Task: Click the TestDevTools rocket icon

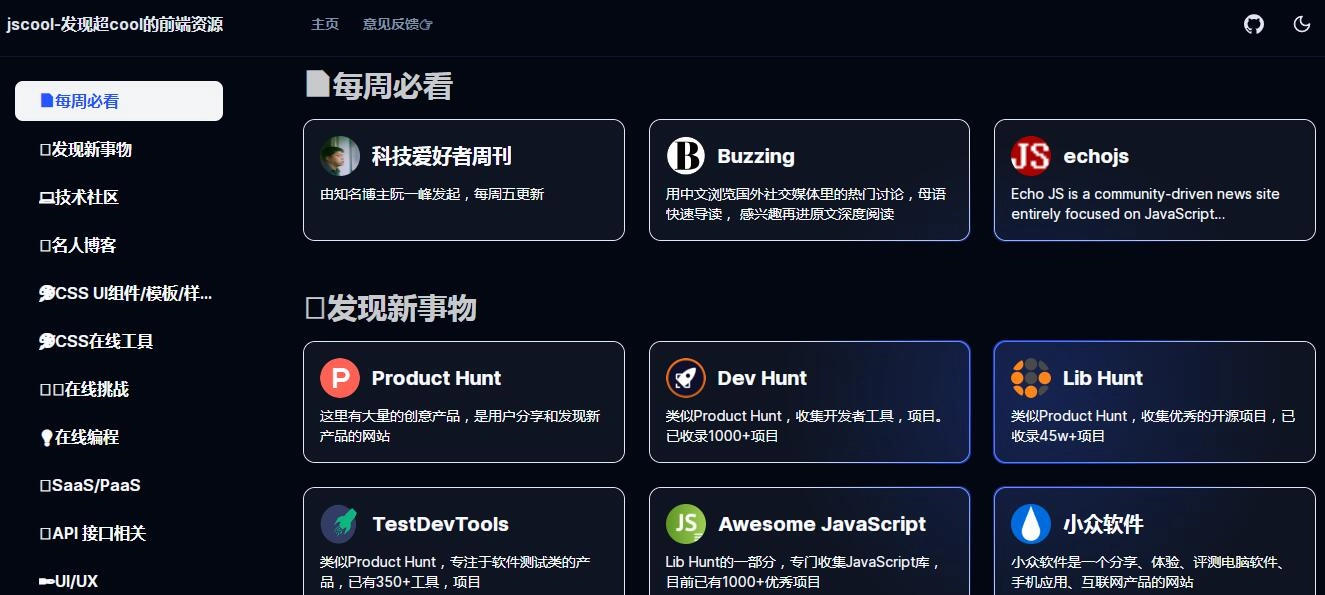Action: tap(340, 524)
